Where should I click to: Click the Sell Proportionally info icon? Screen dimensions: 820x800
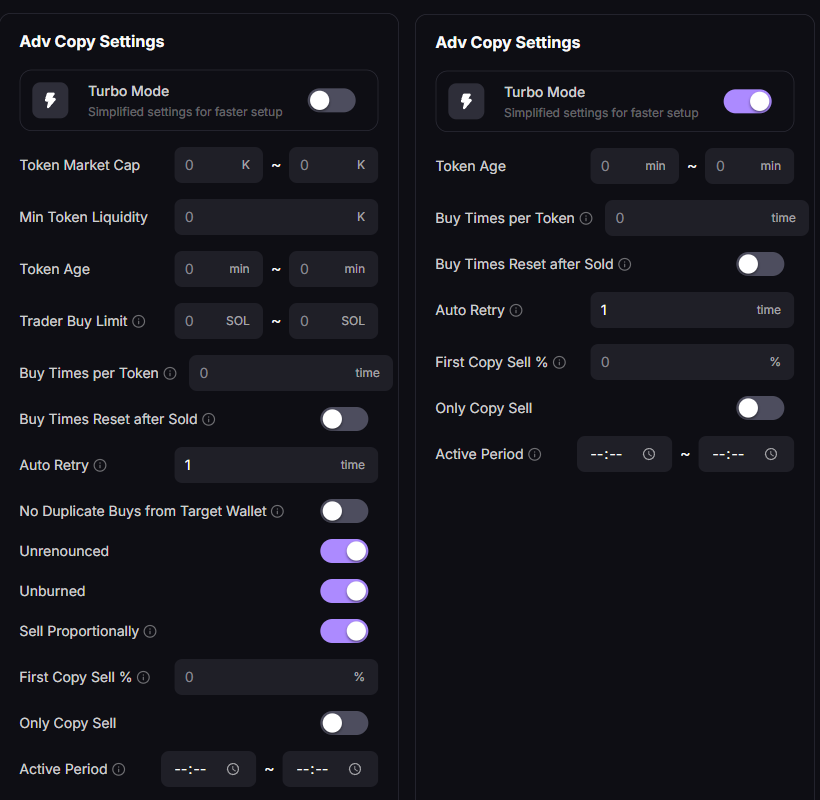150,631
